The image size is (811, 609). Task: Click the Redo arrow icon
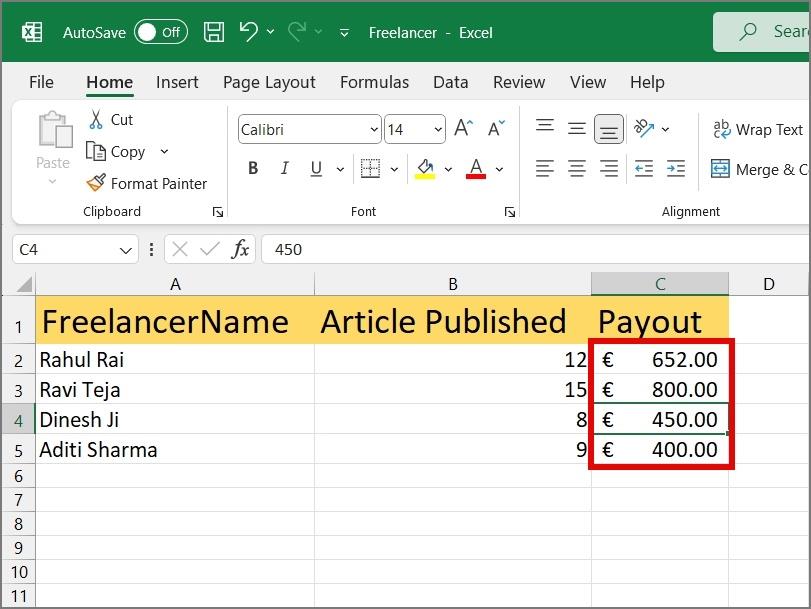297,32
